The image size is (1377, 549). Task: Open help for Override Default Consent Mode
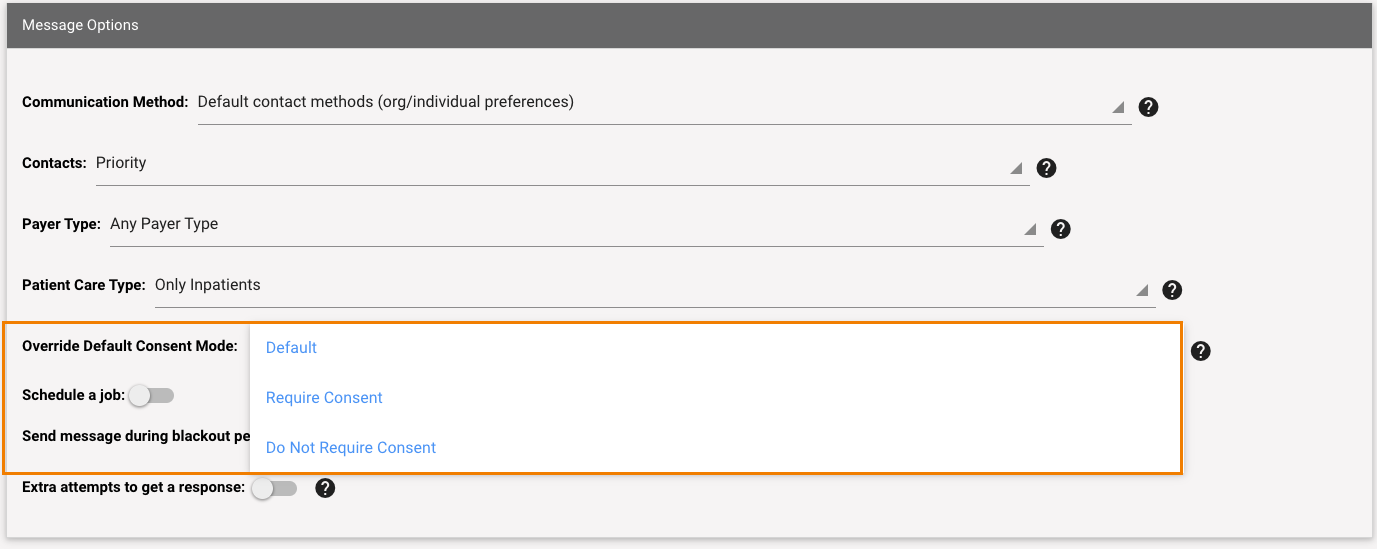1201,351
